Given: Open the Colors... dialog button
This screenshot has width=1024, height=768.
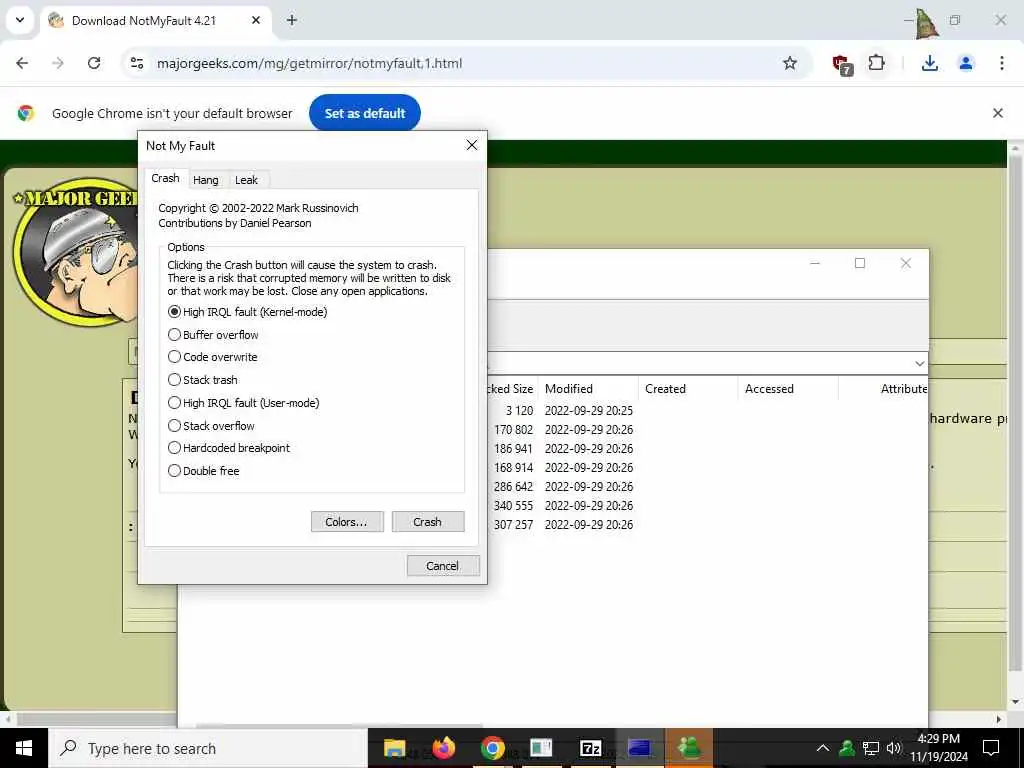Looking at the screenshot, I should pos(347,522).
